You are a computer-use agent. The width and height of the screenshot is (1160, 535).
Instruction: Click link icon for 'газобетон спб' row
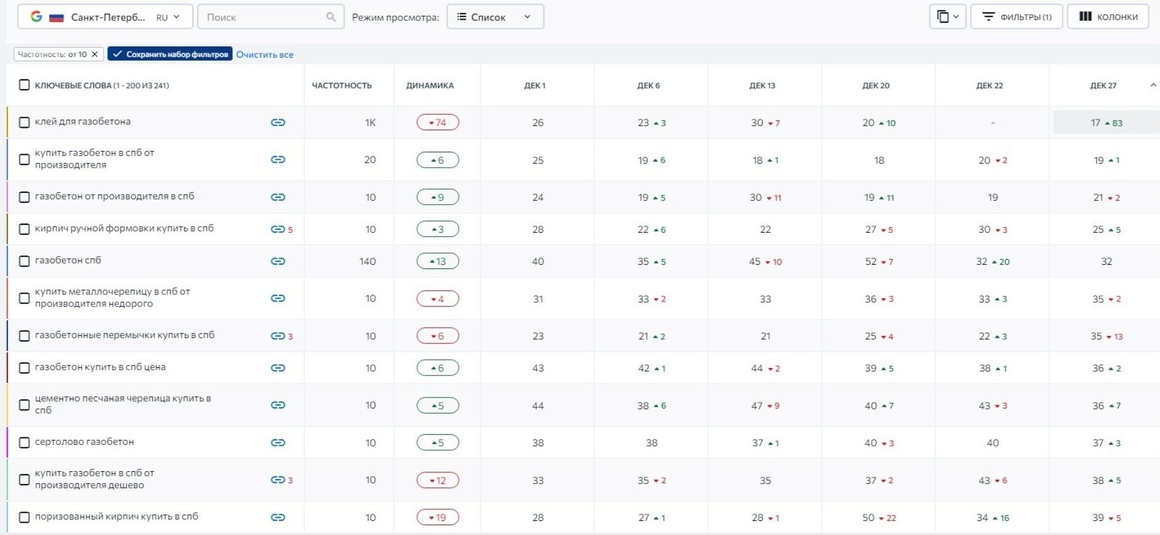pos(277,261)
